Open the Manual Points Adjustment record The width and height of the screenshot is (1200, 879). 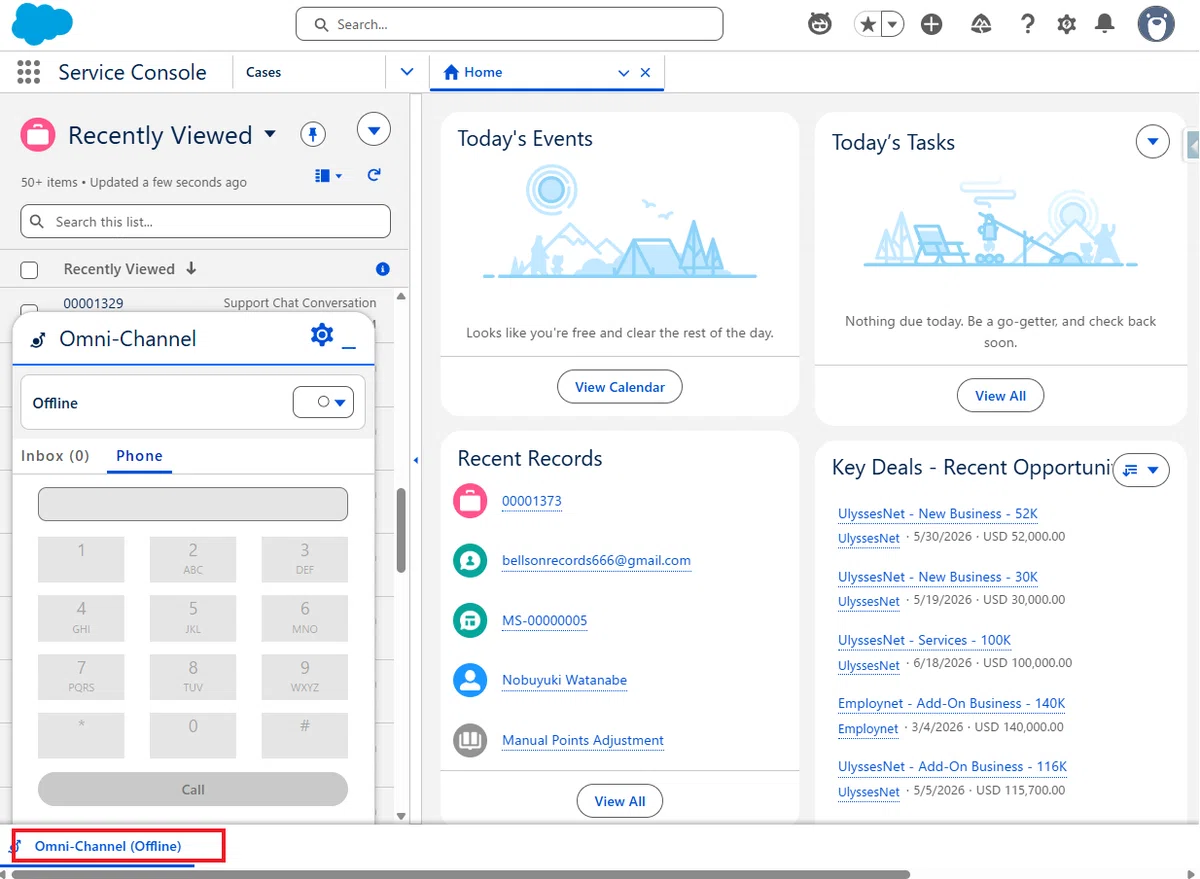tap(583, 740)
